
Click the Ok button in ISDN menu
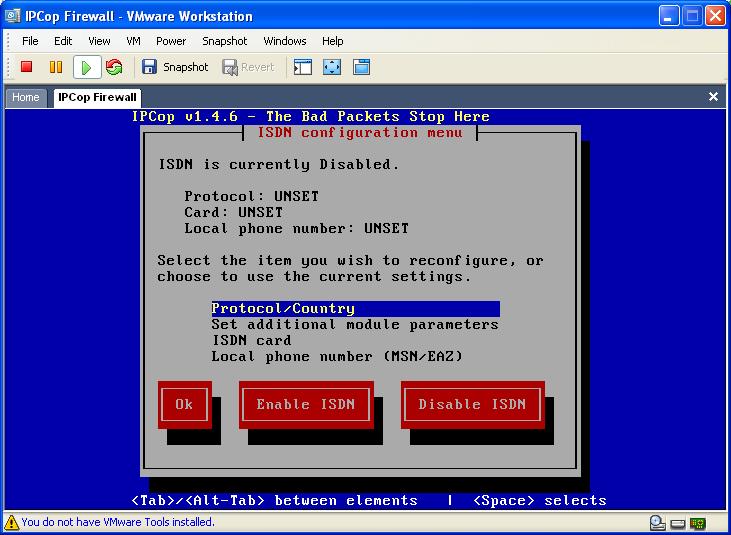[x=185, y=405]
